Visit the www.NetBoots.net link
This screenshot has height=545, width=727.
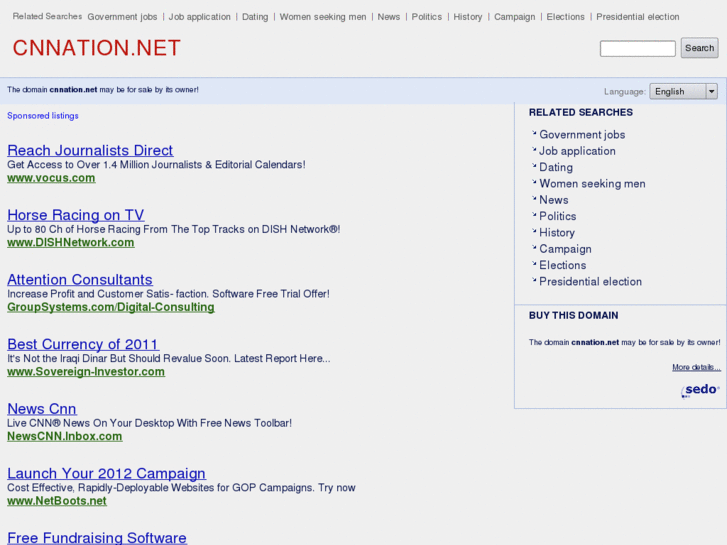[x=57, y=501]
